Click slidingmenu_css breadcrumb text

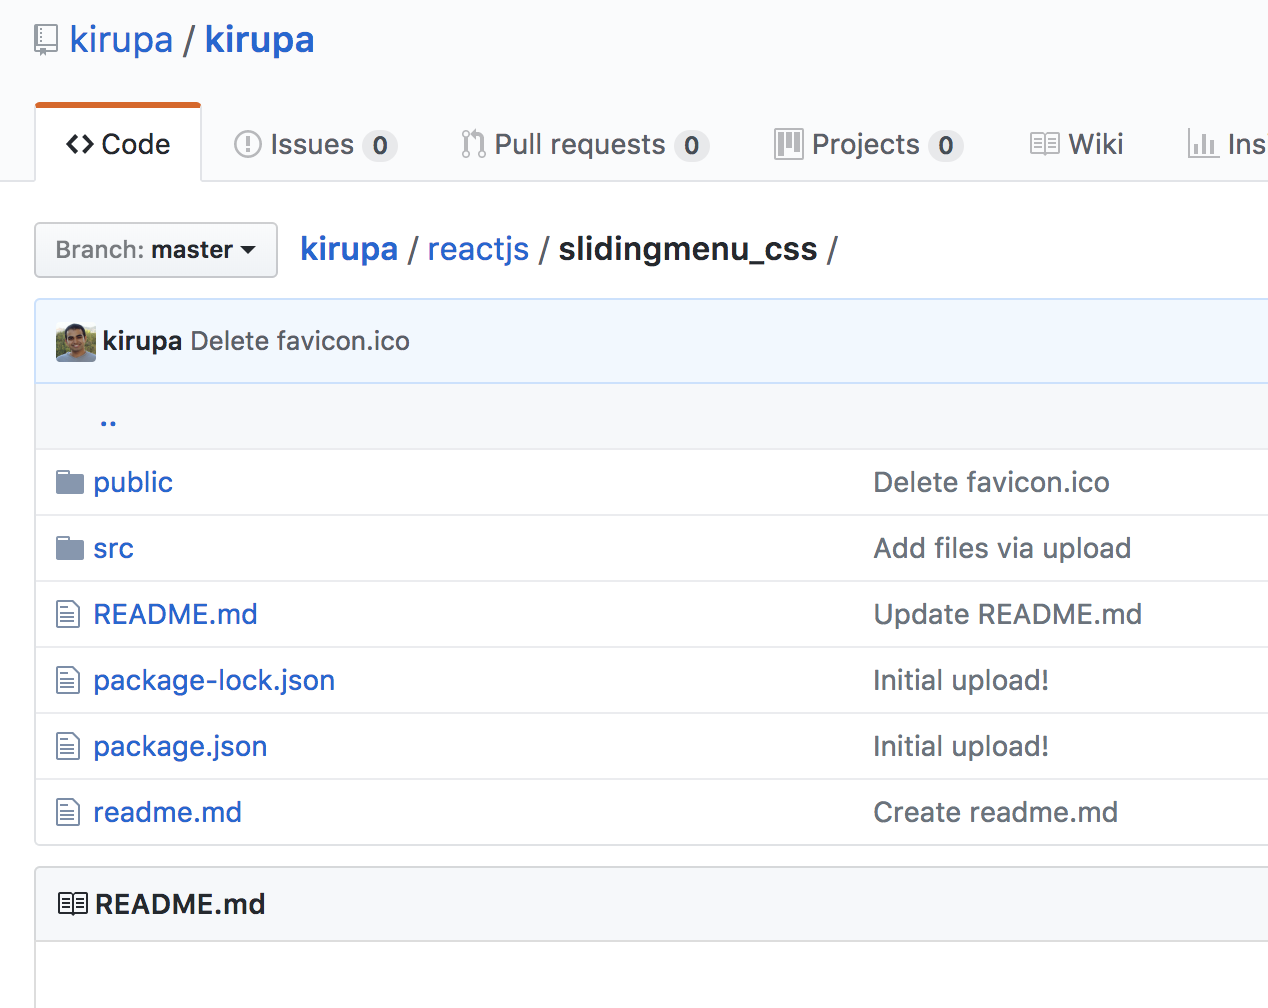[x=687, y=249]
